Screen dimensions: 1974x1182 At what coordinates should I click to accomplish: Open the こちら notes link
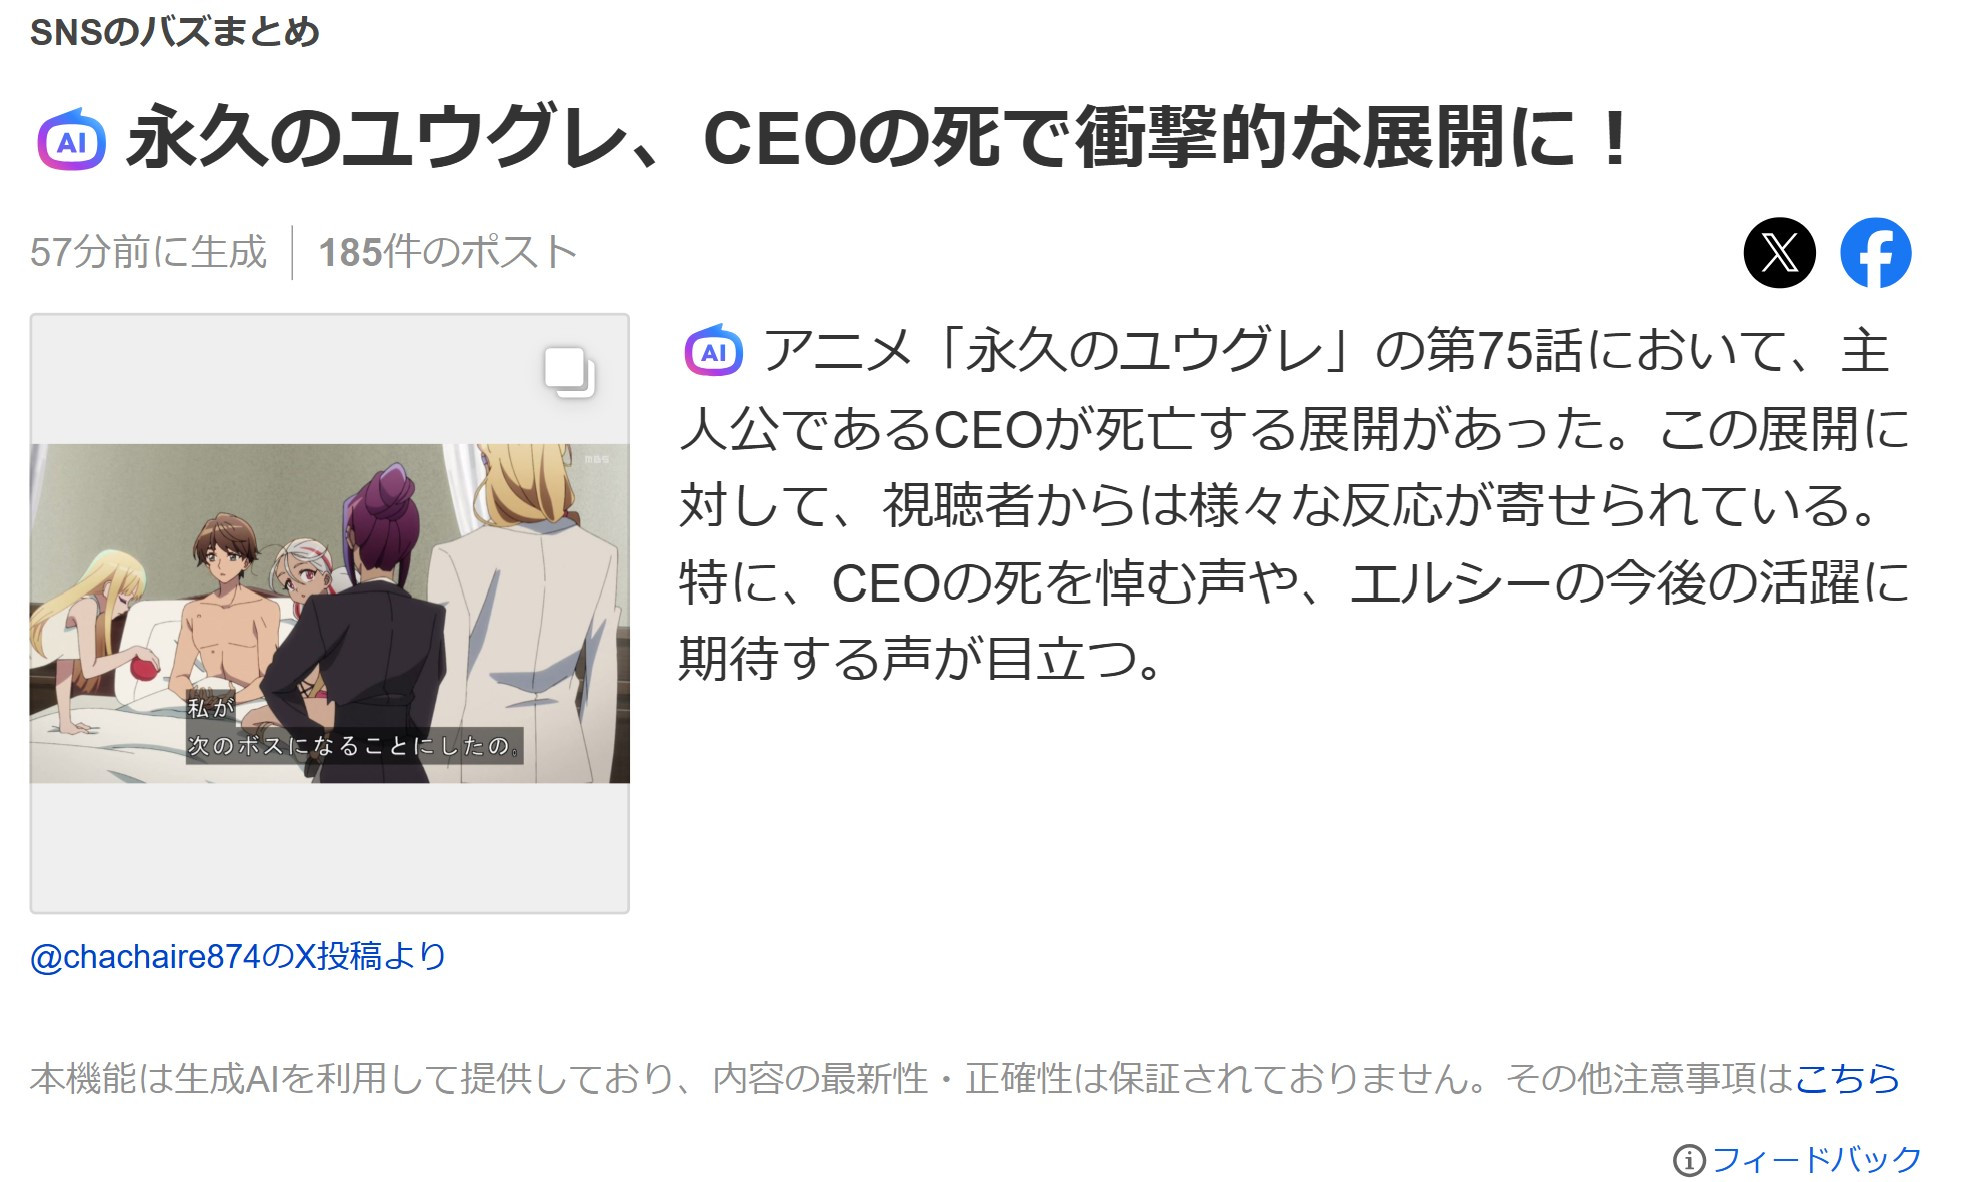point(1847,1078)
